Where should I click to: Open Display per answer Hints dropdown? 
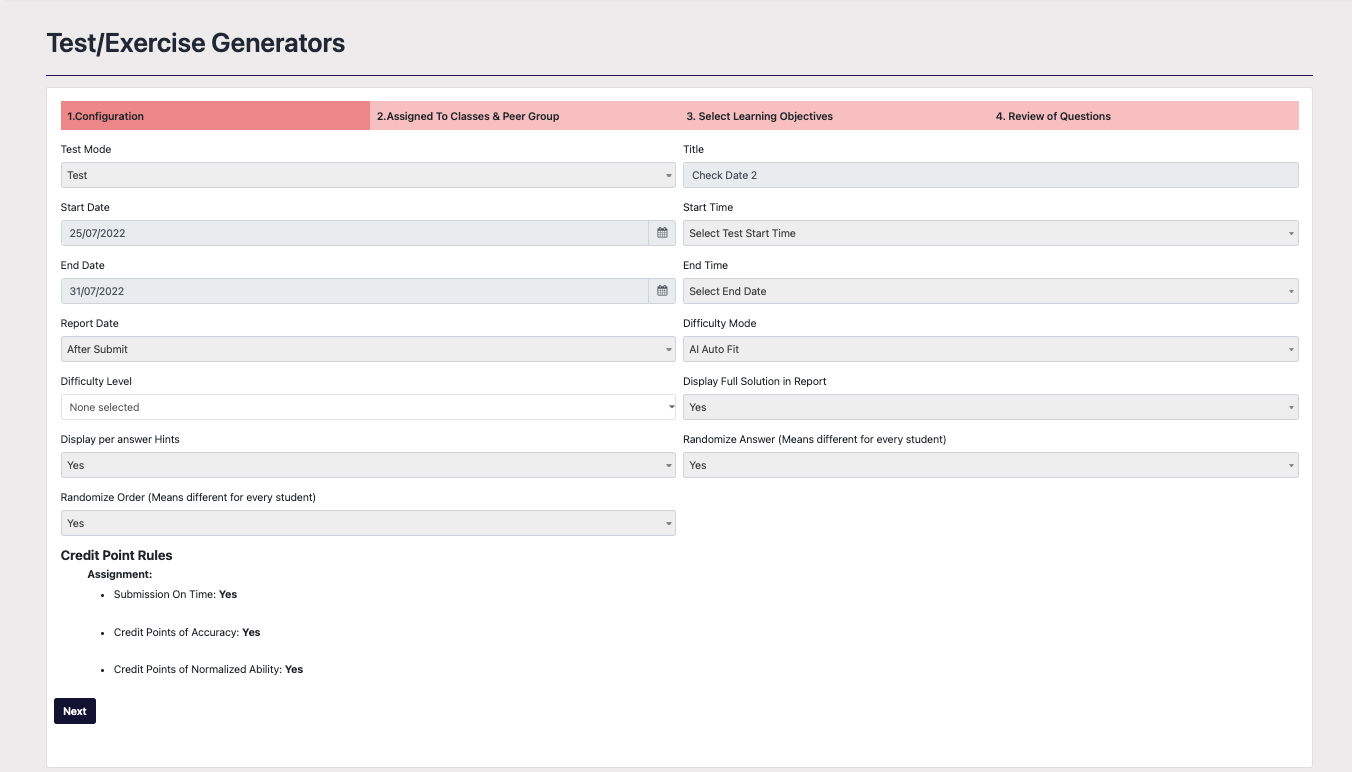[368, 465]
